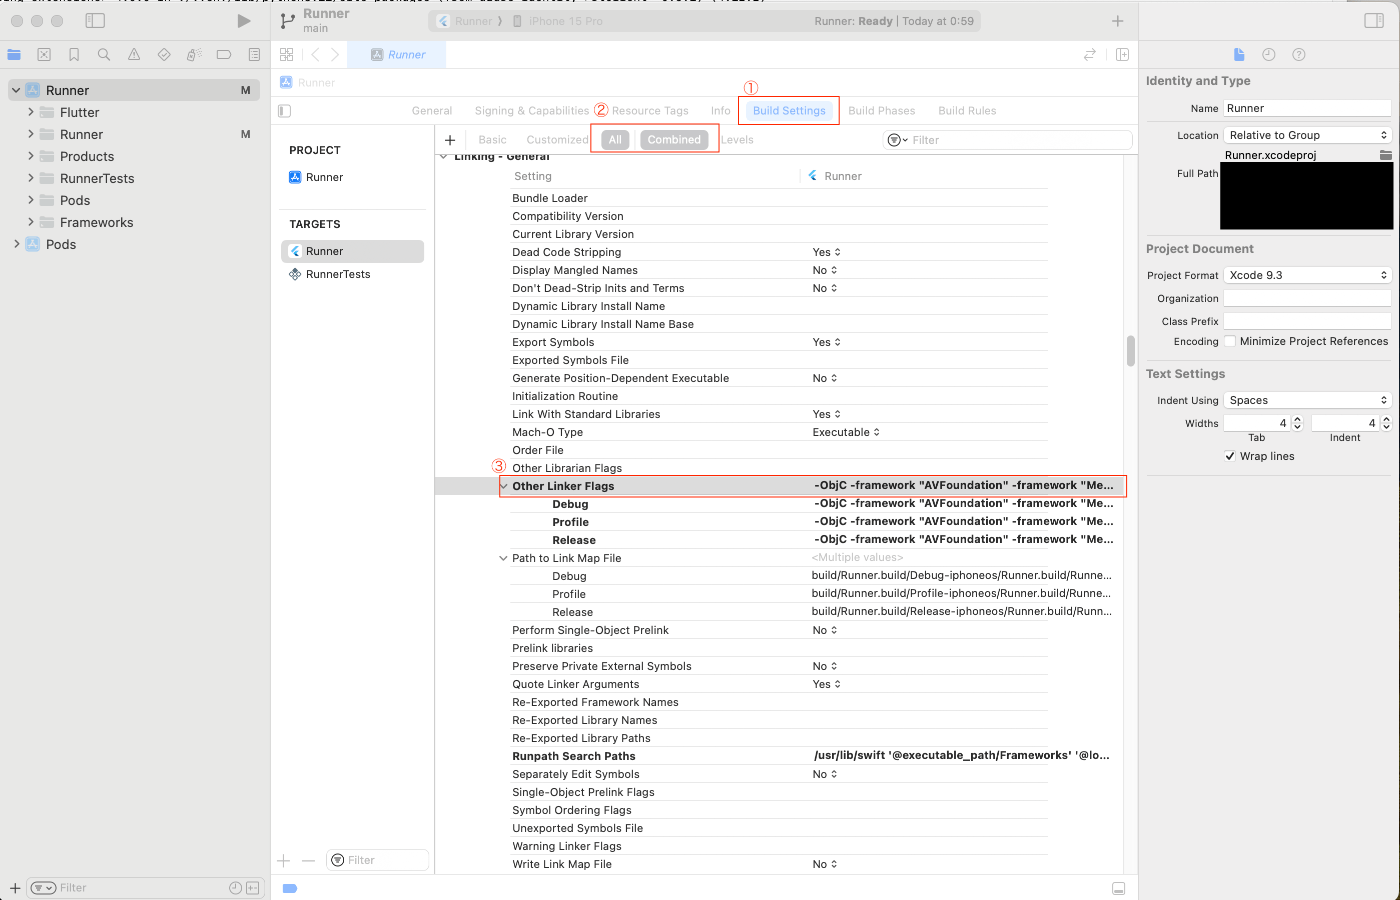Open the Project Format dropdown

(1308, 275)
